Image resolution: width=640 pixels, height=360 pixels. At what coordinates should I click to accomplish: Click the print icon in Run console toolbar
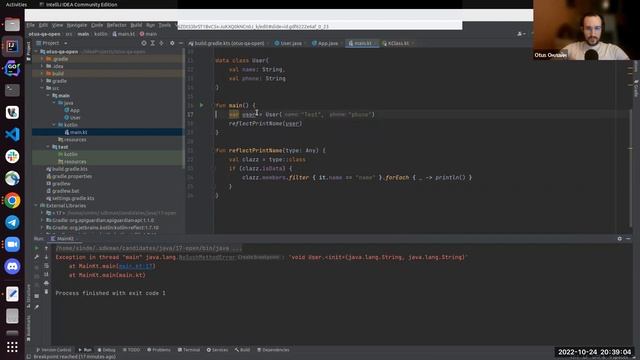tap(46, 283)
